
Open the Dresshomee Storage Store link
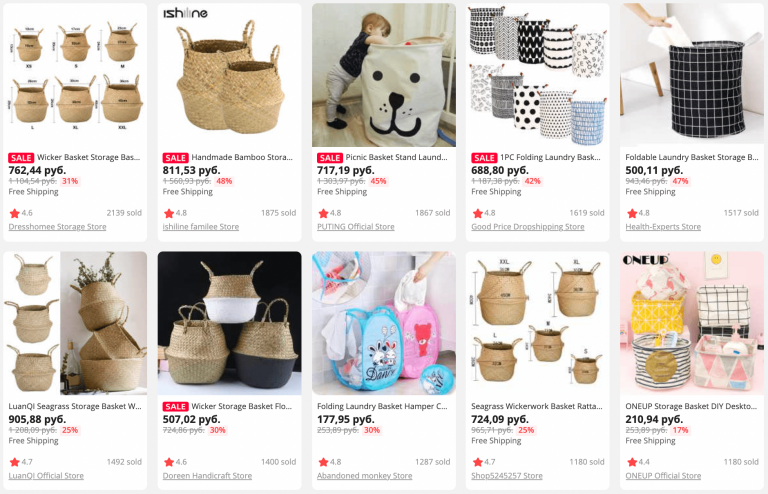point(57,227)
